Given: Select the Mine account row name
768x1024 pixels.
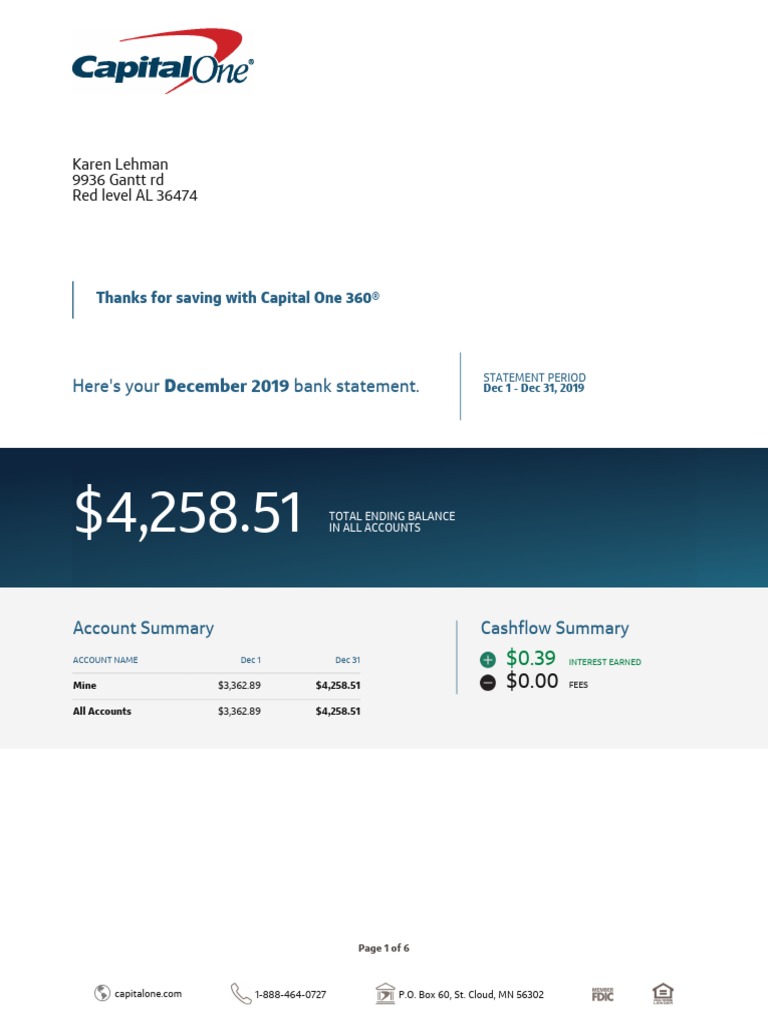Looking at the screenshot, I should [x=85, y=686].
